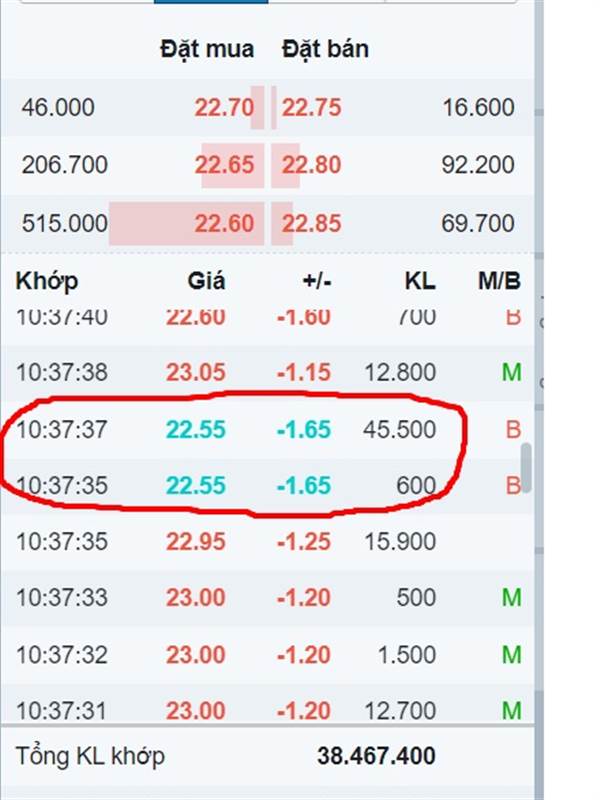Click the 22.60 bid with 515.000 volume
Viewport: 600px width, 800px height.
224,223
